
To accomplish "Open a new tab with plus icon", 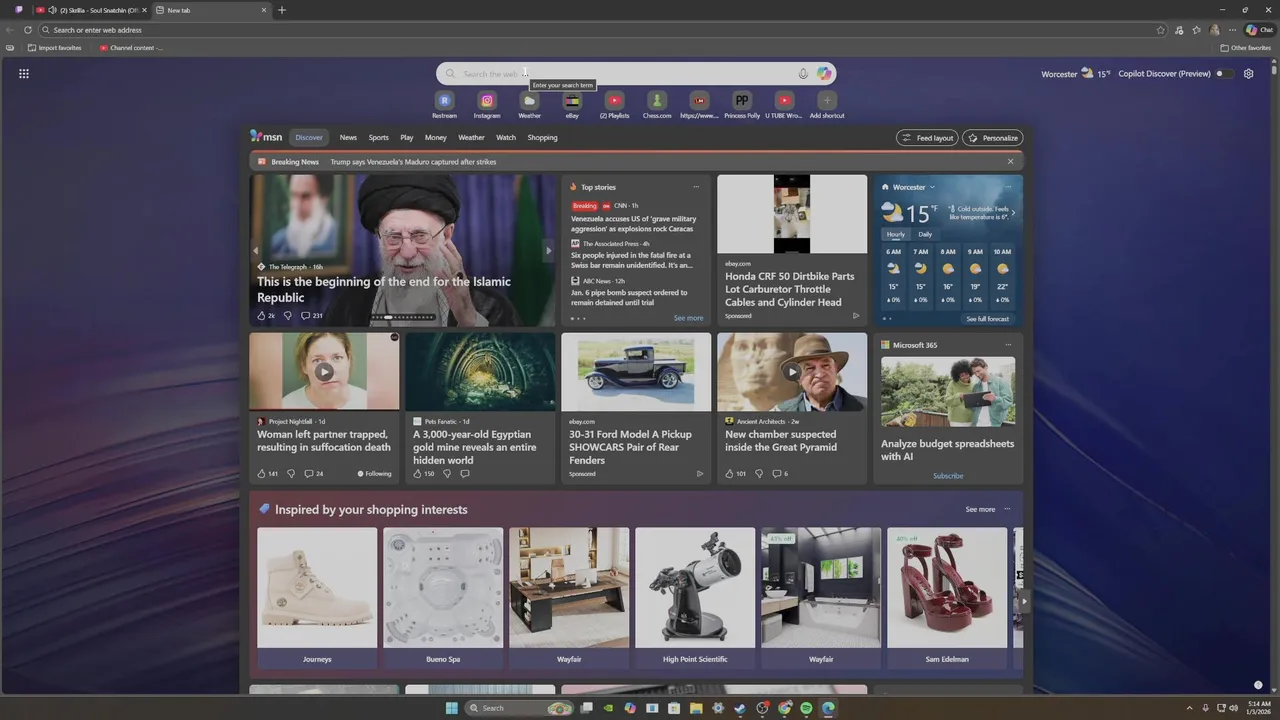I will tap(282, 10).
